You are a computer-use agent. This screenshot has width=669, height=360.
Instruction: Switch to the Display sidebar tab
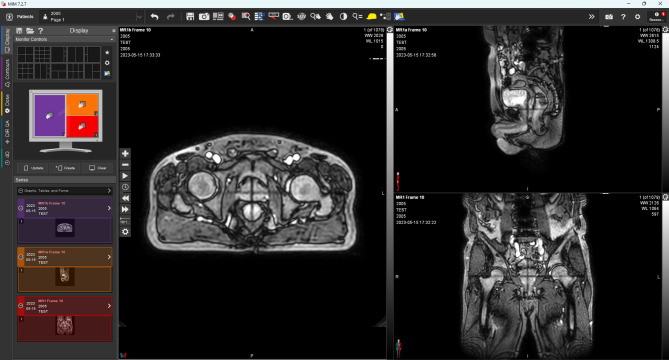pyautogui.click(x=7, y=41)
